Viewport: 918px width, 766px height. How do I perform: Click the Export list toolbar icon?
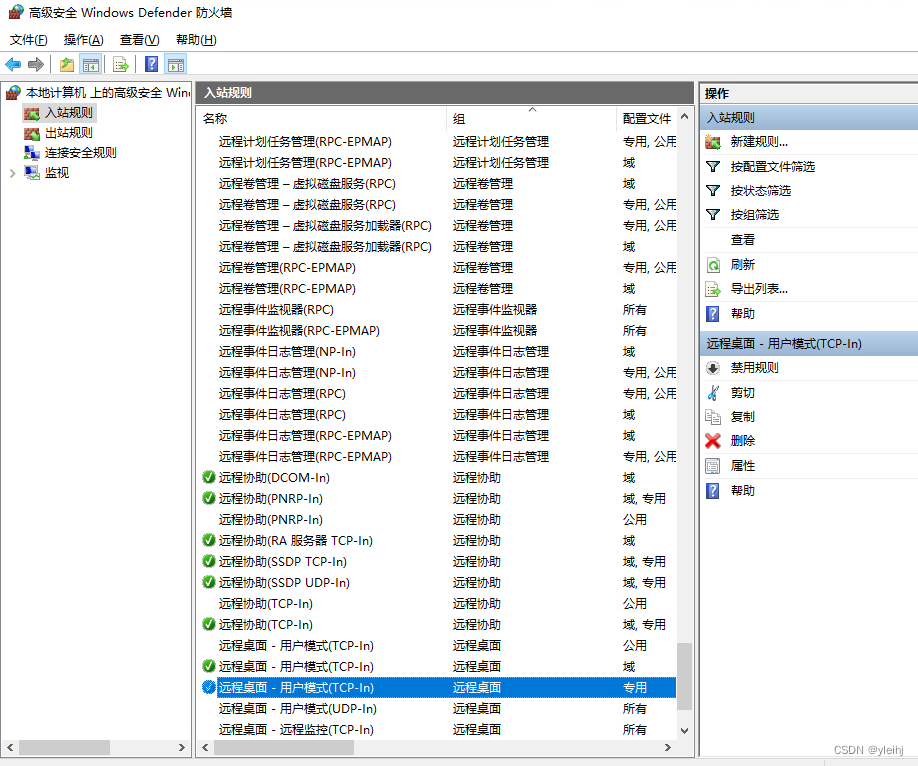pos(121,64)
